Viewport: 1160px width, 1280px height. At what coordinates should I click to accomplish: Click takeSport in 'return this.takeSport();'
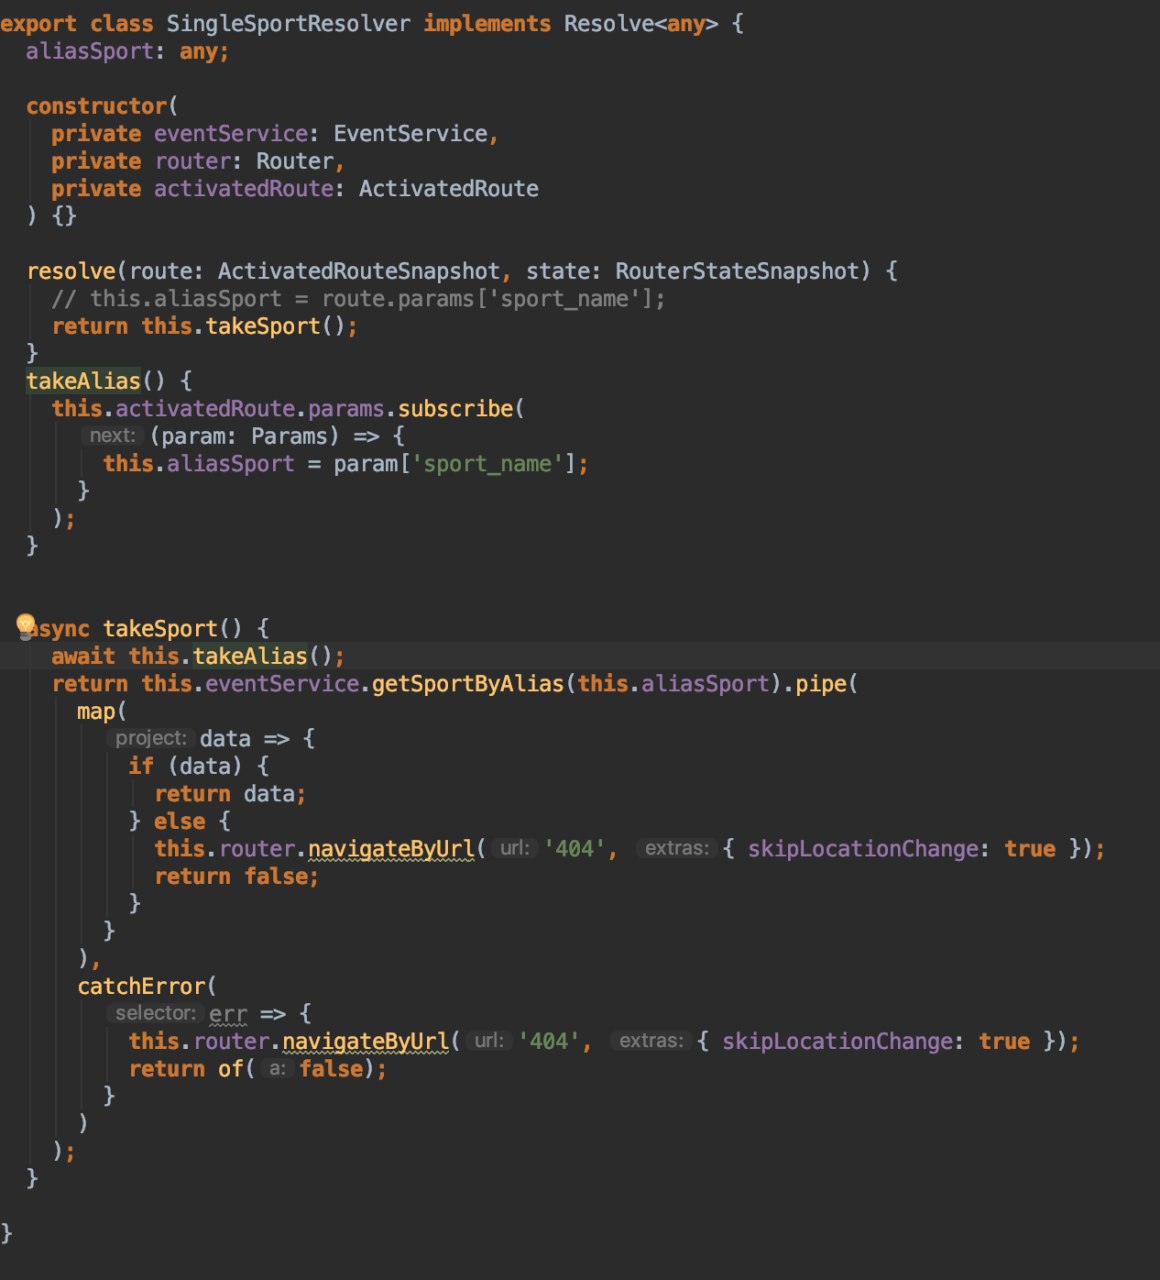click(x=263, y=326)
